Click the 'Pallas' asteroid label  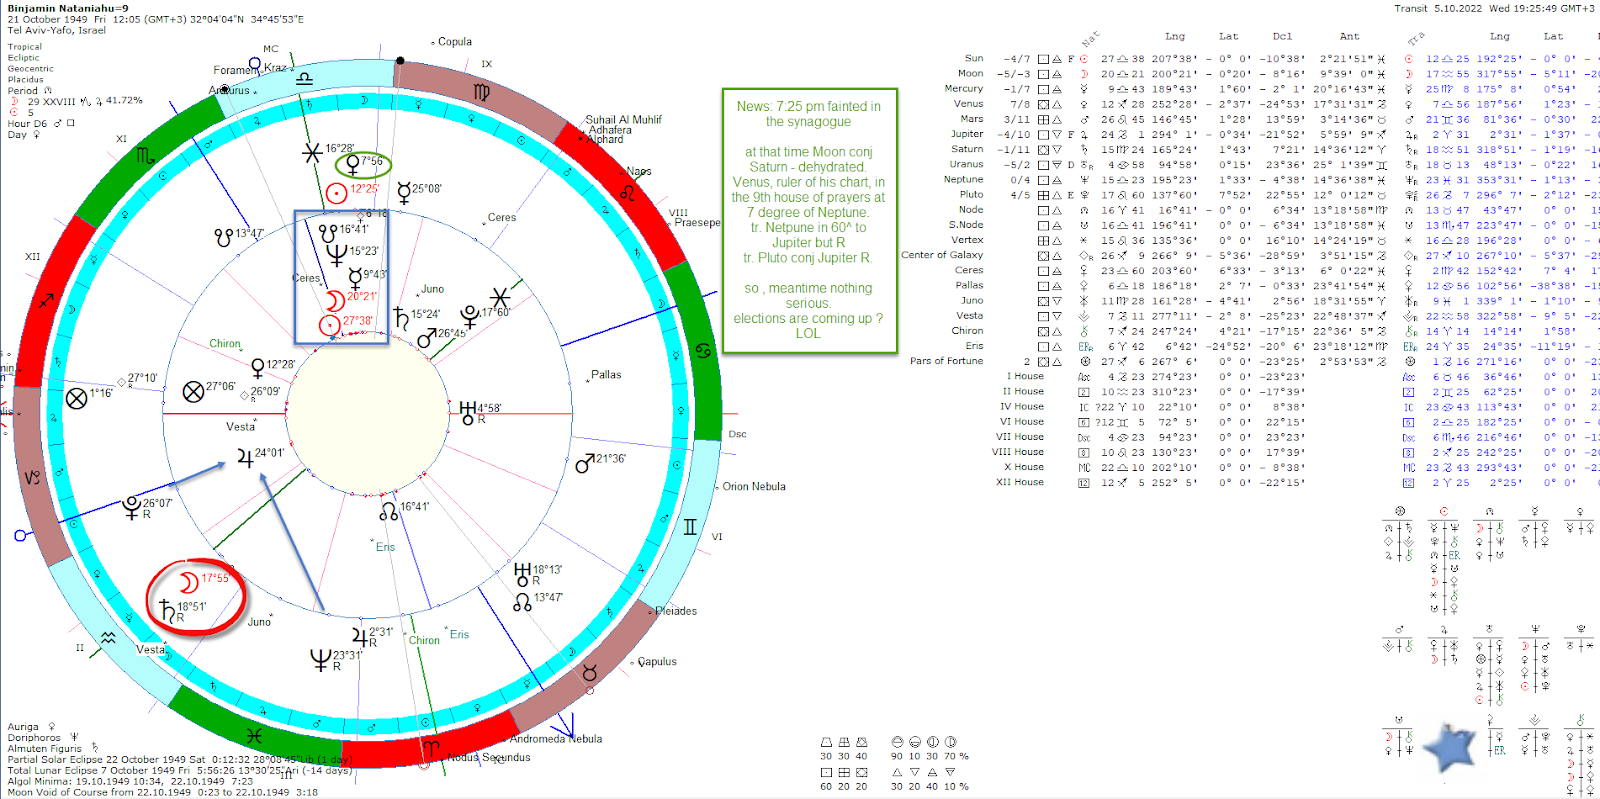click(x=606, y=375)
